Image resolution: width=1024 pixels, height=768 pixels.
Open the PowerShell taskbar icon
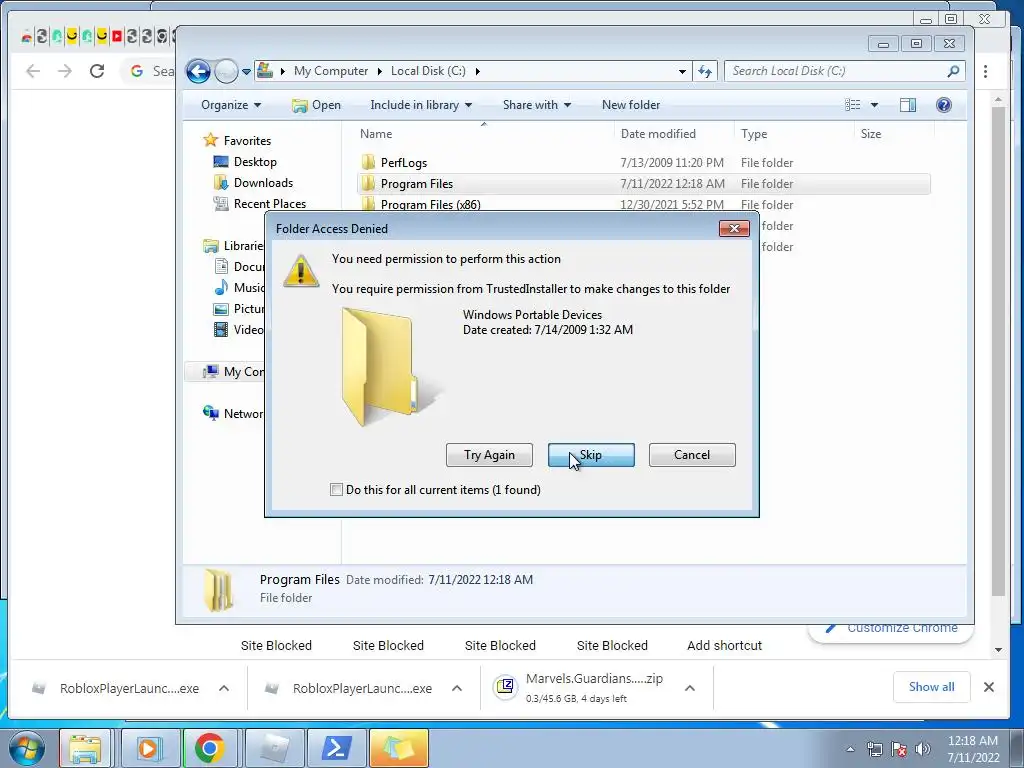click(x=336, y=748)
